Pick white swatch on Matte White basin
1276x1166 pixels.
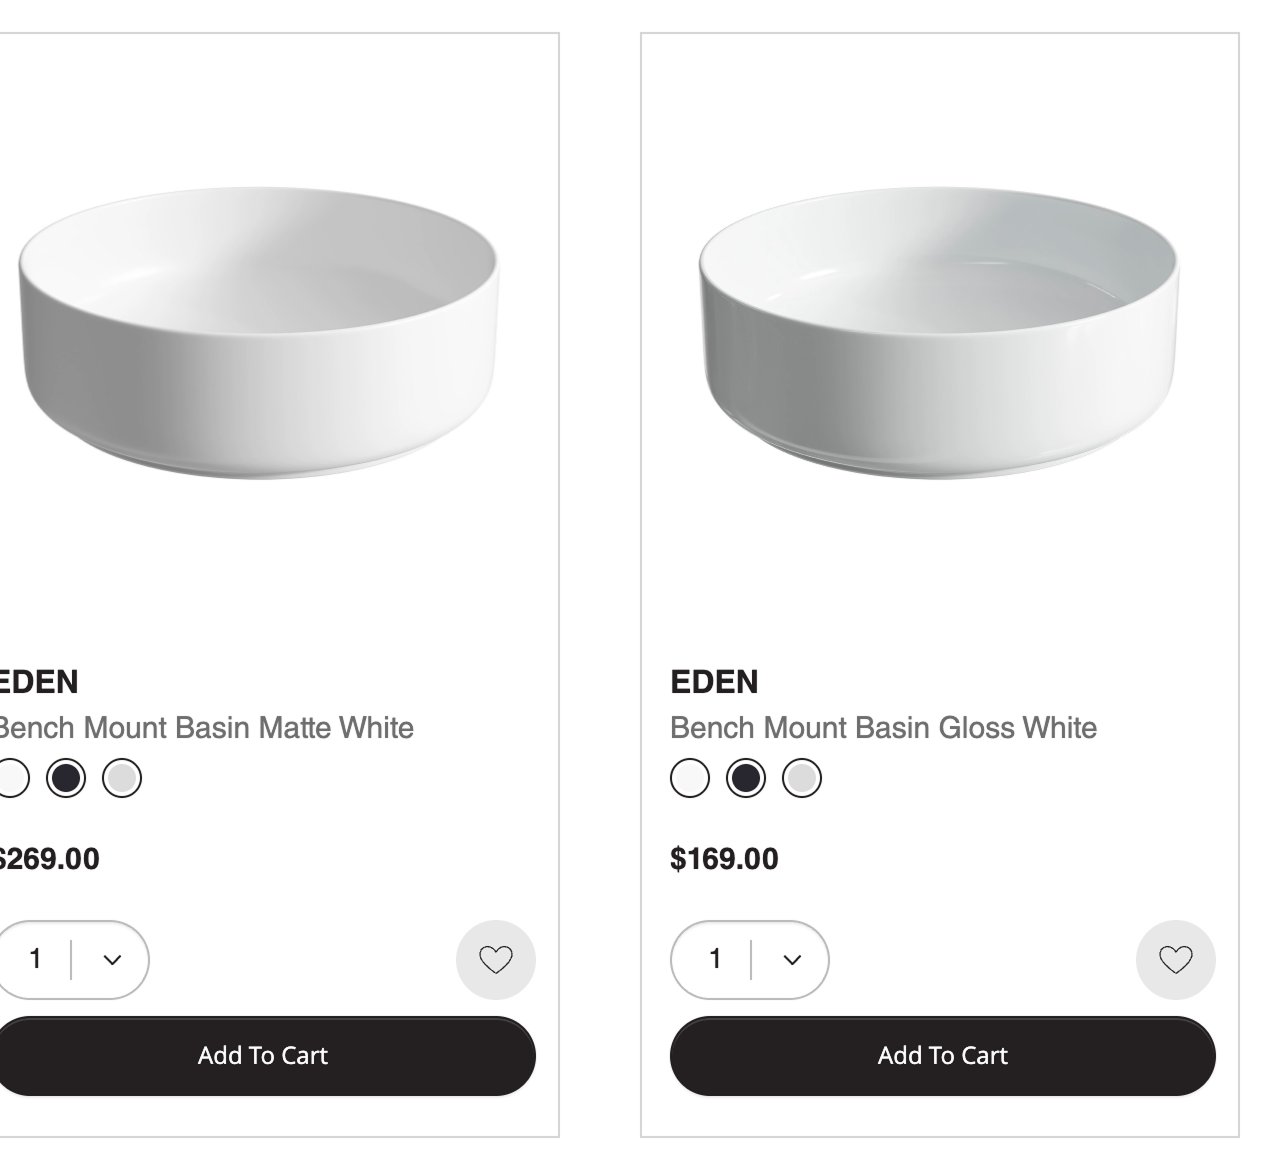coord(11,778)
